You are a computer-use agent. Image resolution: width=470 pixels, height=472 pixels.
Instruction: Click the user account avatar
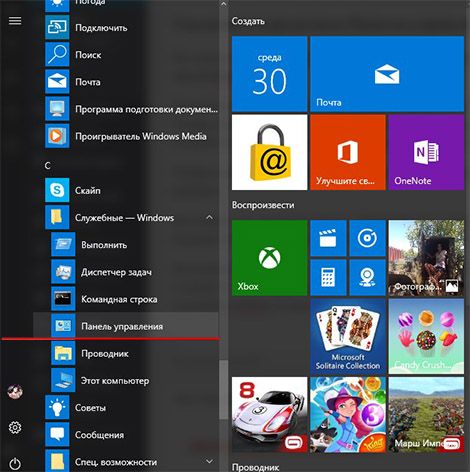pyautogui.click(x=15, y=391)
